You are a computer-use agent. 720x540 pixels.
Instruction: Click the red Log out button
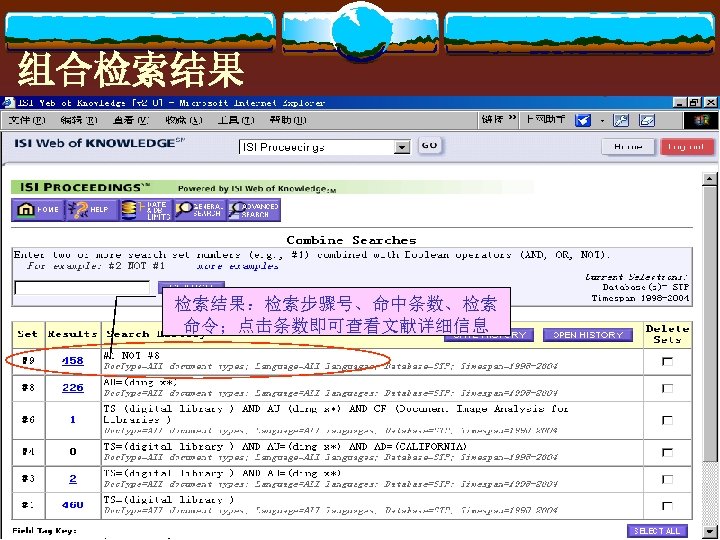[687, 147]
